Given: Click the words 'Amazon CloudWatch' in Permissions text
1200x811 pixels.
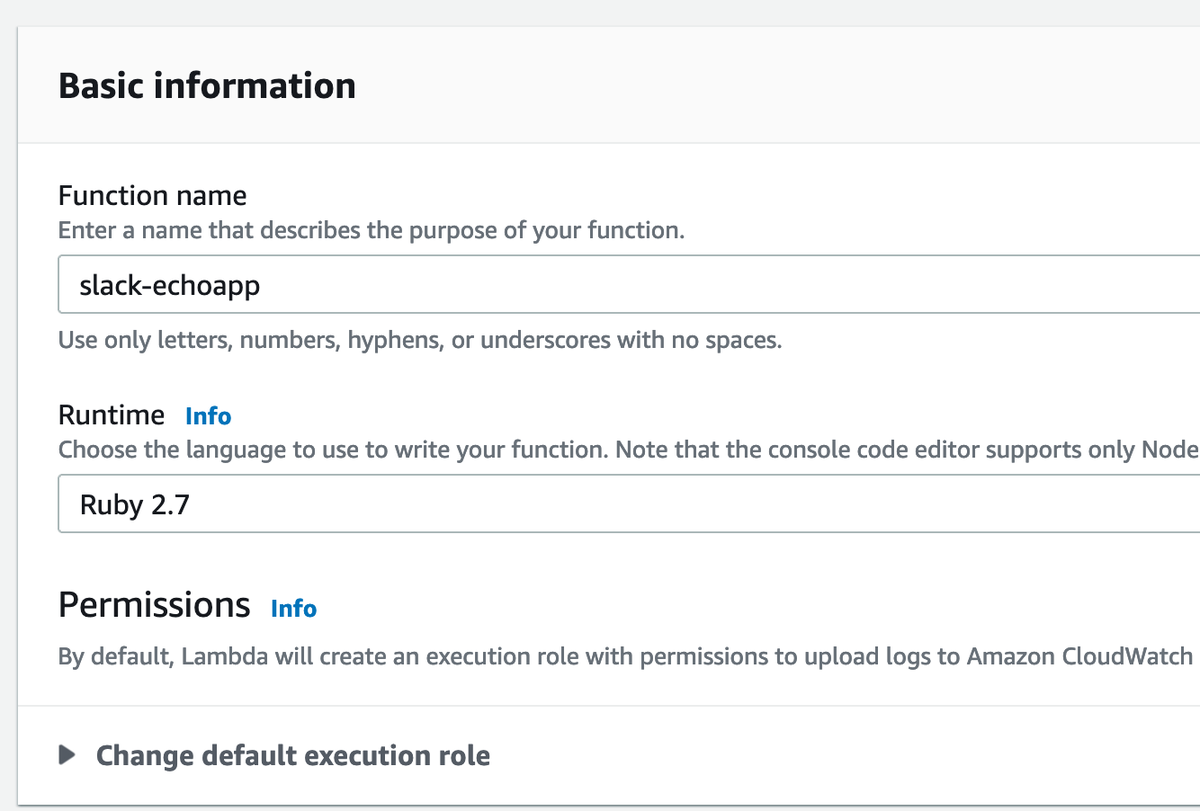Looking at the screenshot, I should tap(1082, 657).
